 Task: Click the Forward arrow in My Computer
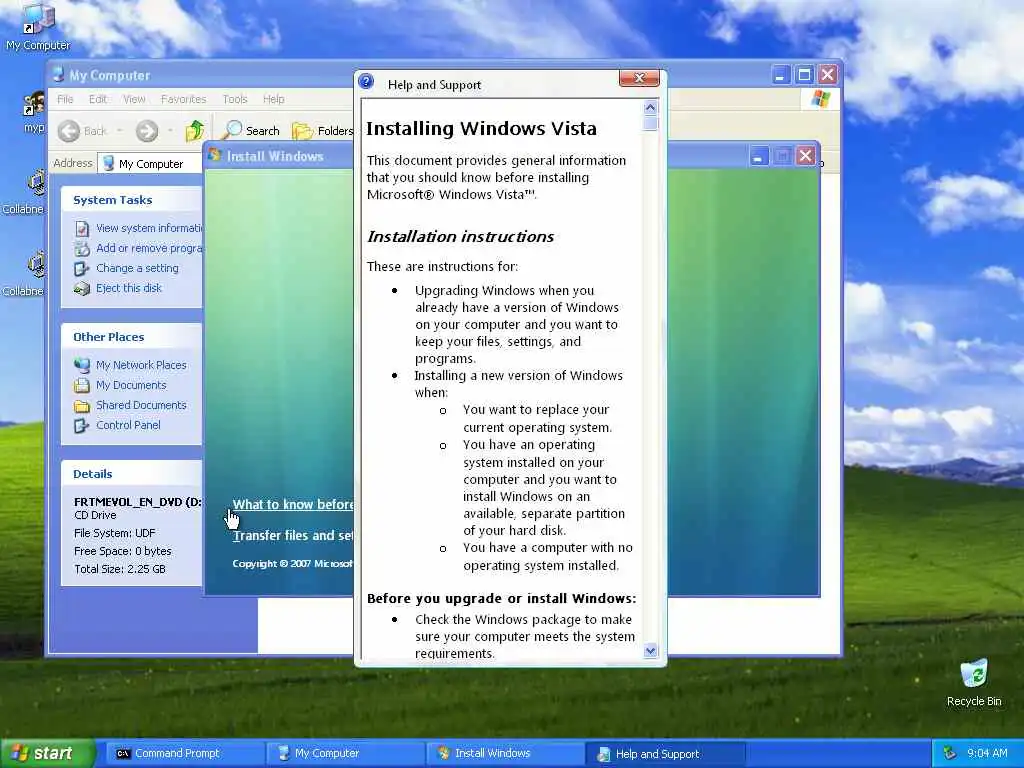[147, 131]
